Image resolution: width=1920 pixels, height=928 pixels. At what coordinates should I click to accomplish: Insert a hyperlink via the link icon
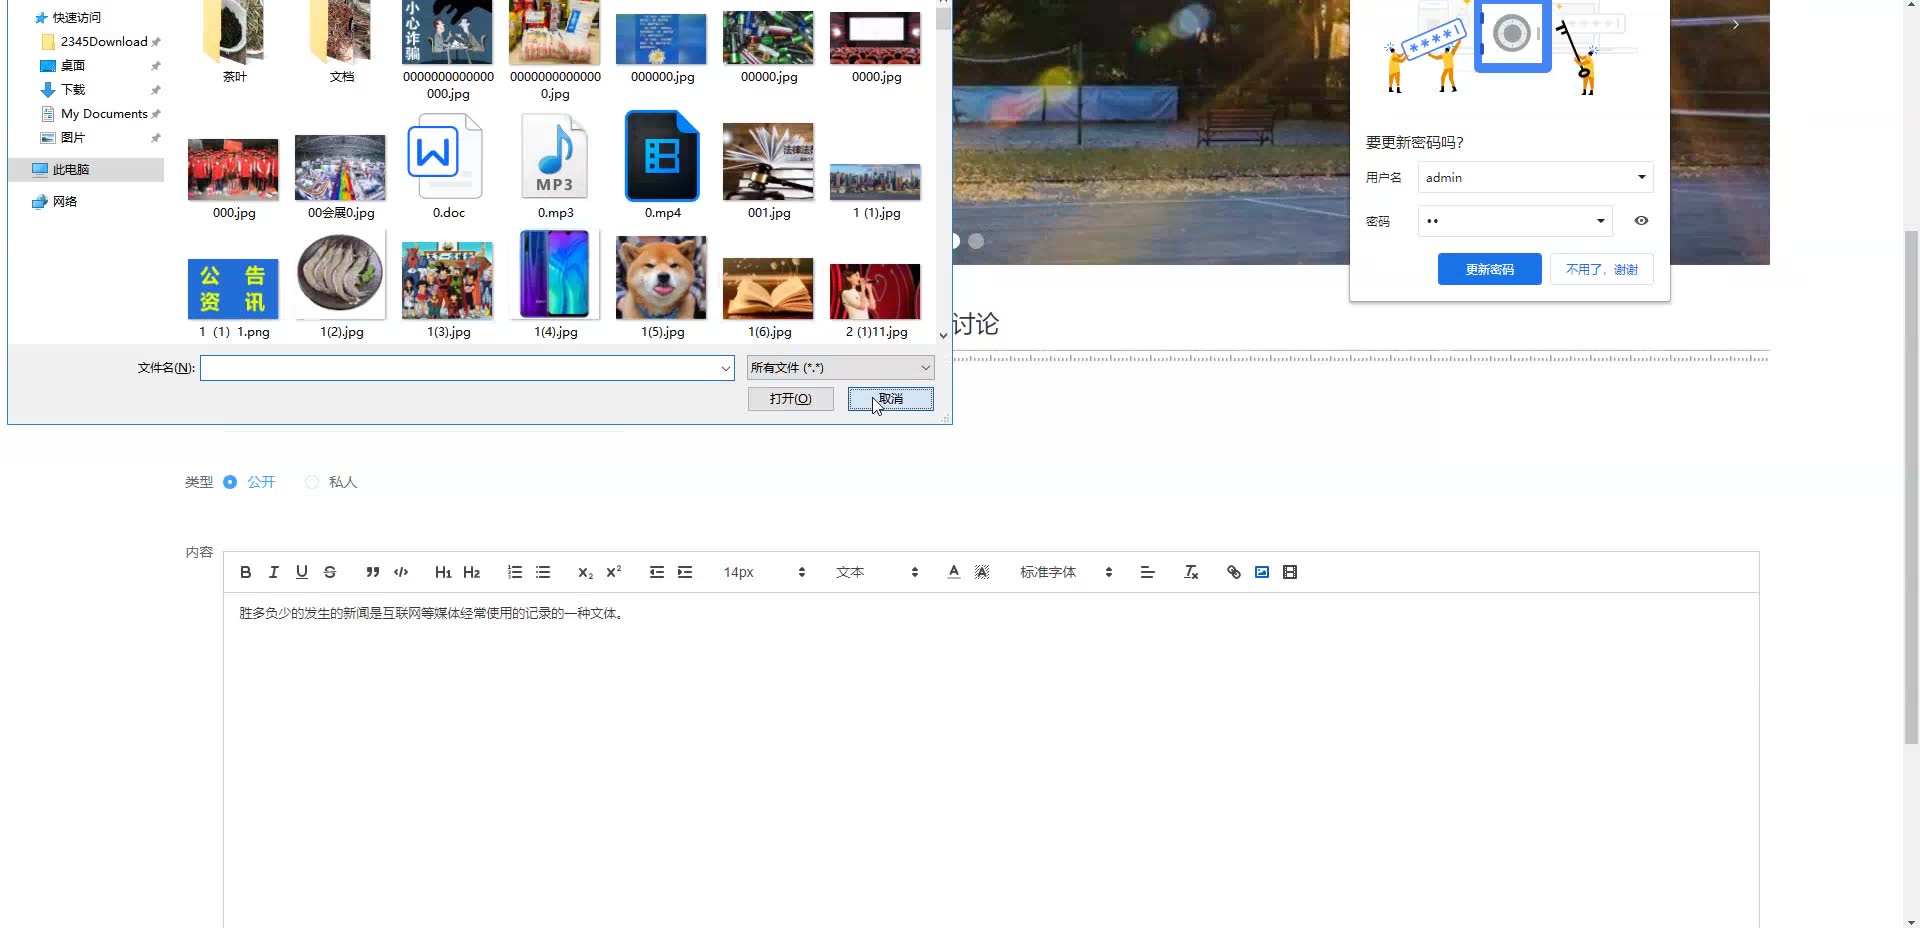[1232, 571]
